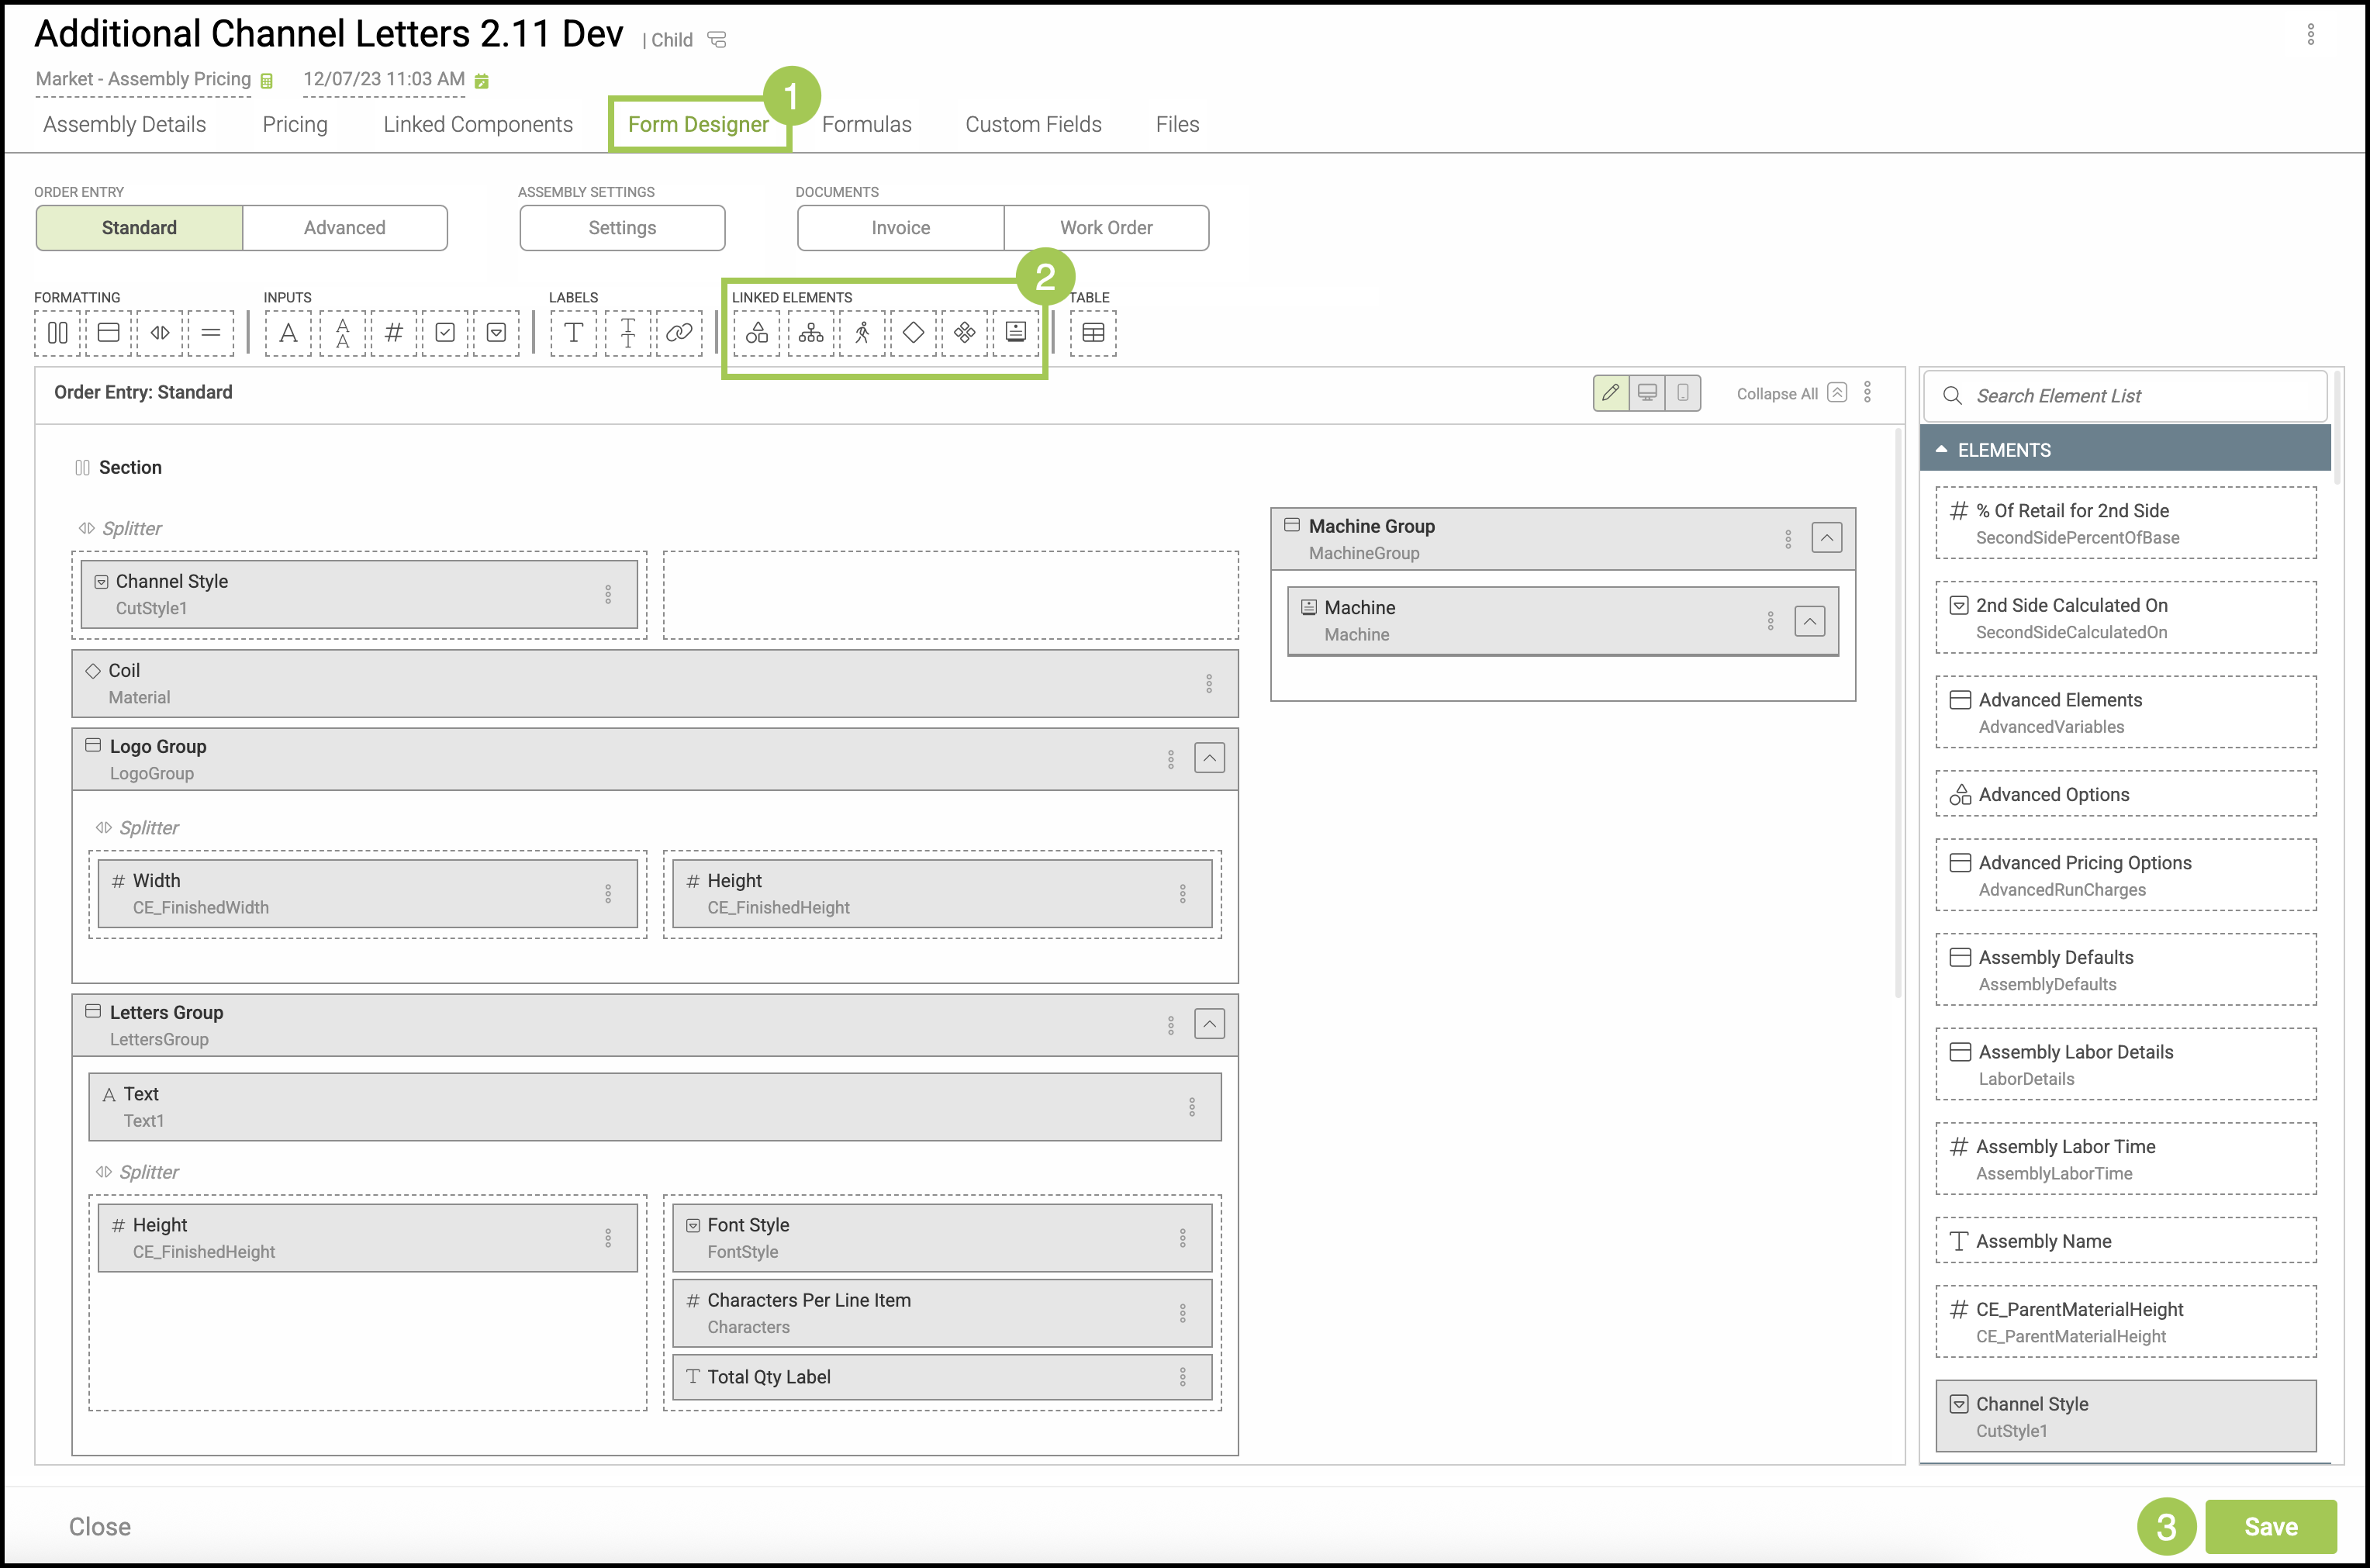
Task: Collapse the Machine Group section
Action: [1826, 538]
